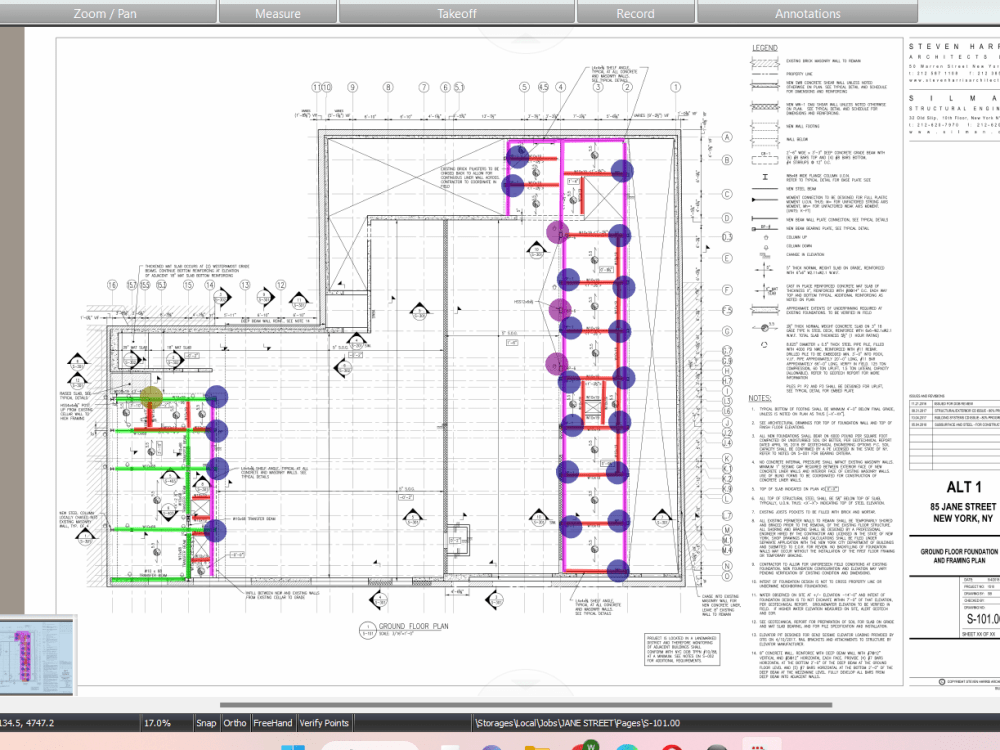Screen dimensions: 1000x750
Task: Click the NEW YORK, NY label
Action: (963, 518)
